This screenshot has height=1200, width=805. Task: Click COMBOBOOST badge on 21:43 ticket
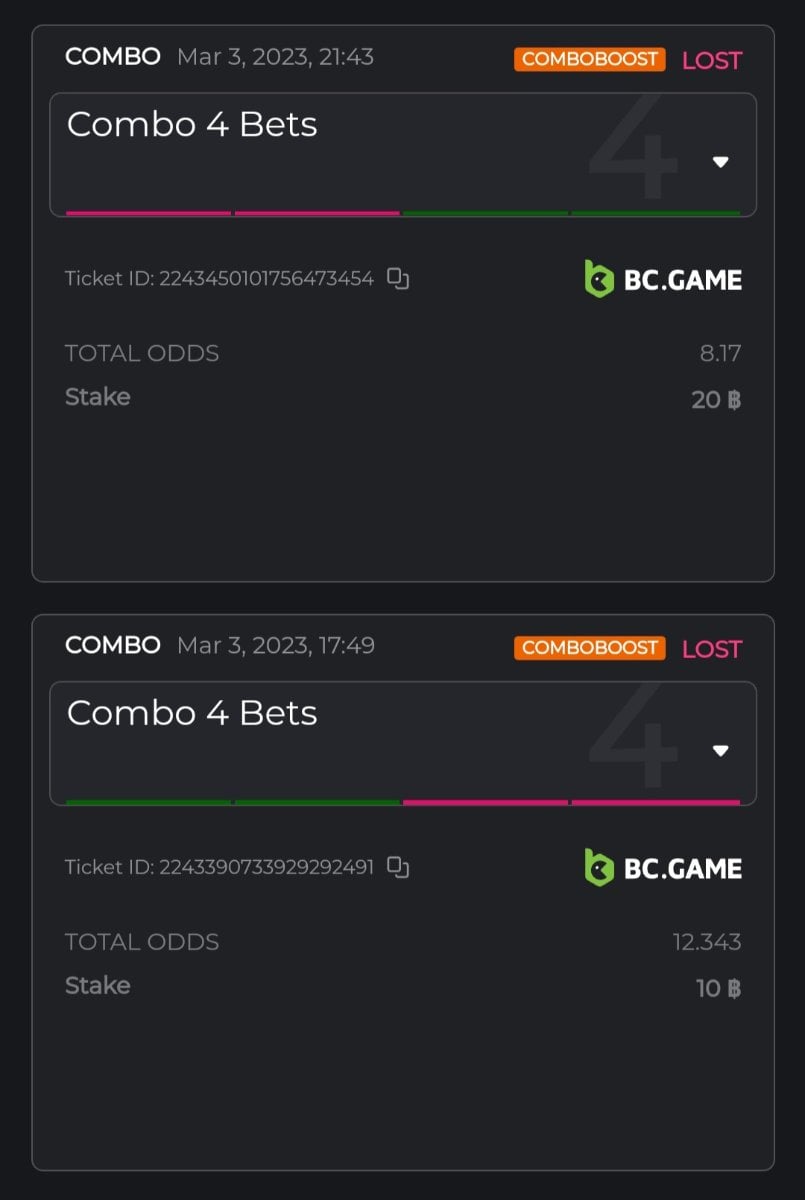(590, 59)
